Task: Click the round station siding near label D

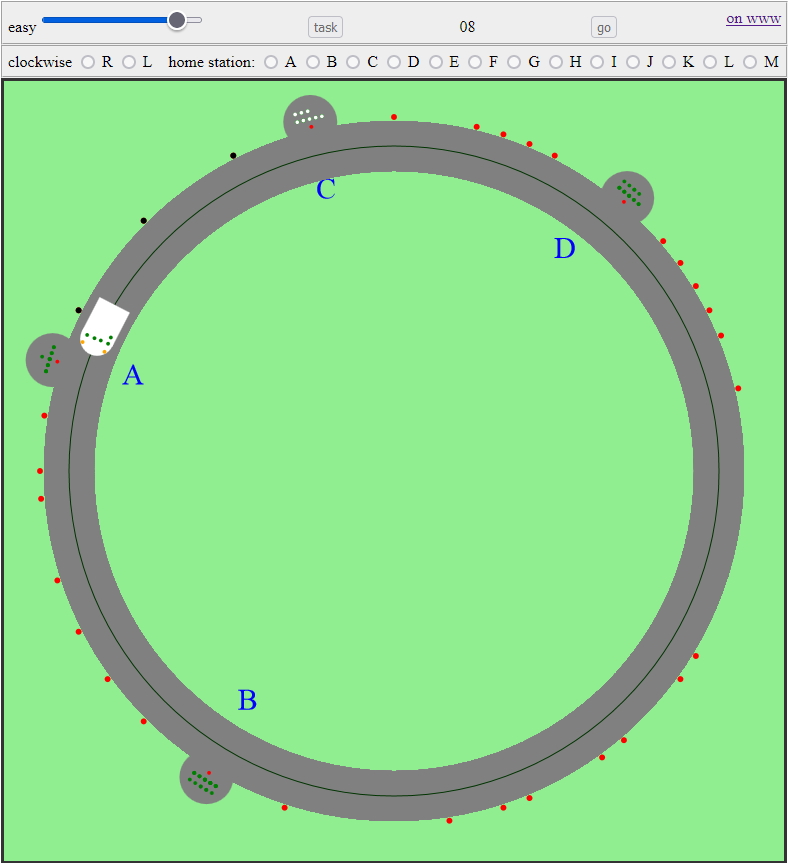Action: click(x=628, y=196)
